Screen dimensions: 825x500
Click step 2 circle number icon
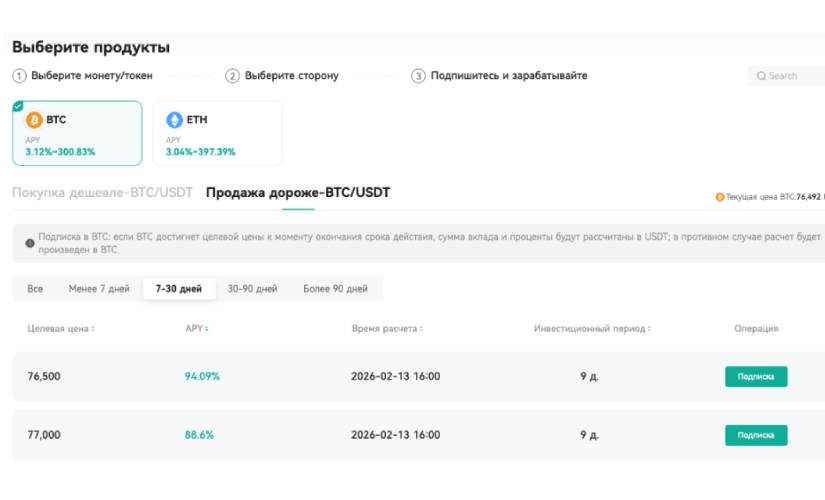(x=233, y=76)
